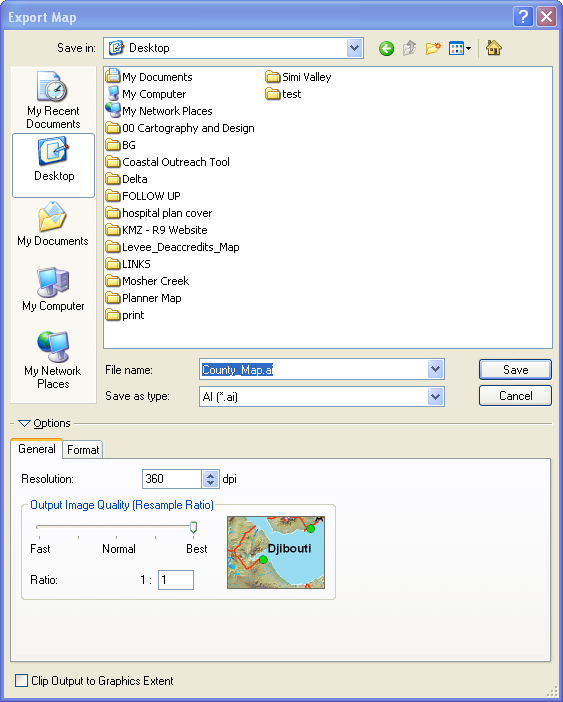Open My Network Places in the sidebar
This screenshot has width=563, height=702.
(53, 360)
